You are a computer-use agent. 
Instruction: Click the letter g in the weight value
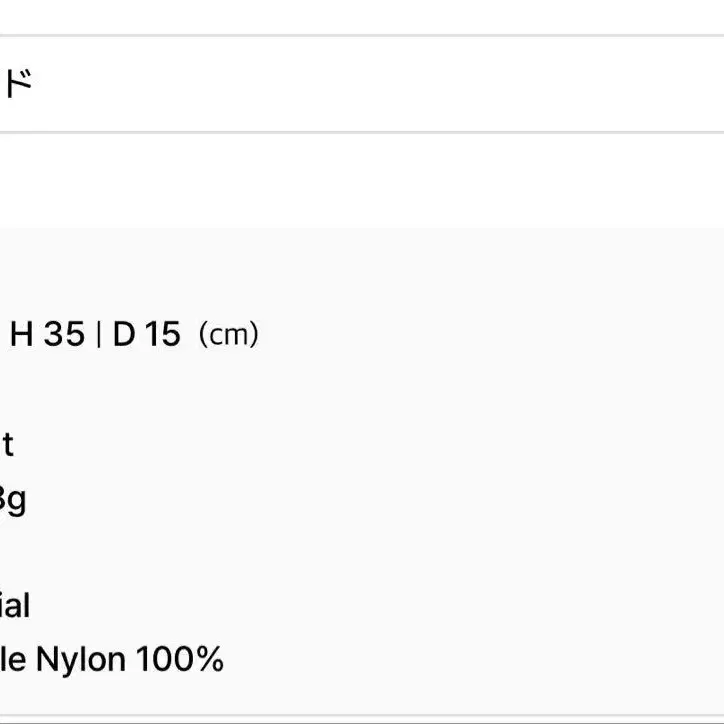coord(17,501)
